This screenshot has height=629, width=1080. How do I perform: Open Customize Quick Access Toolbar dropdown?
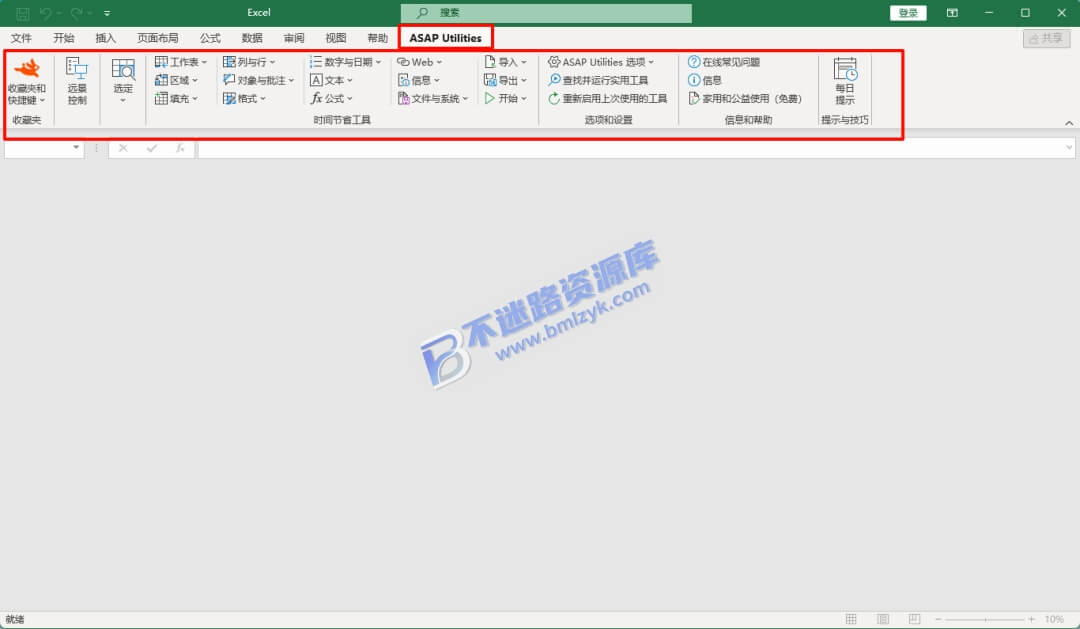pyautogui.click(x=107, y=12)
